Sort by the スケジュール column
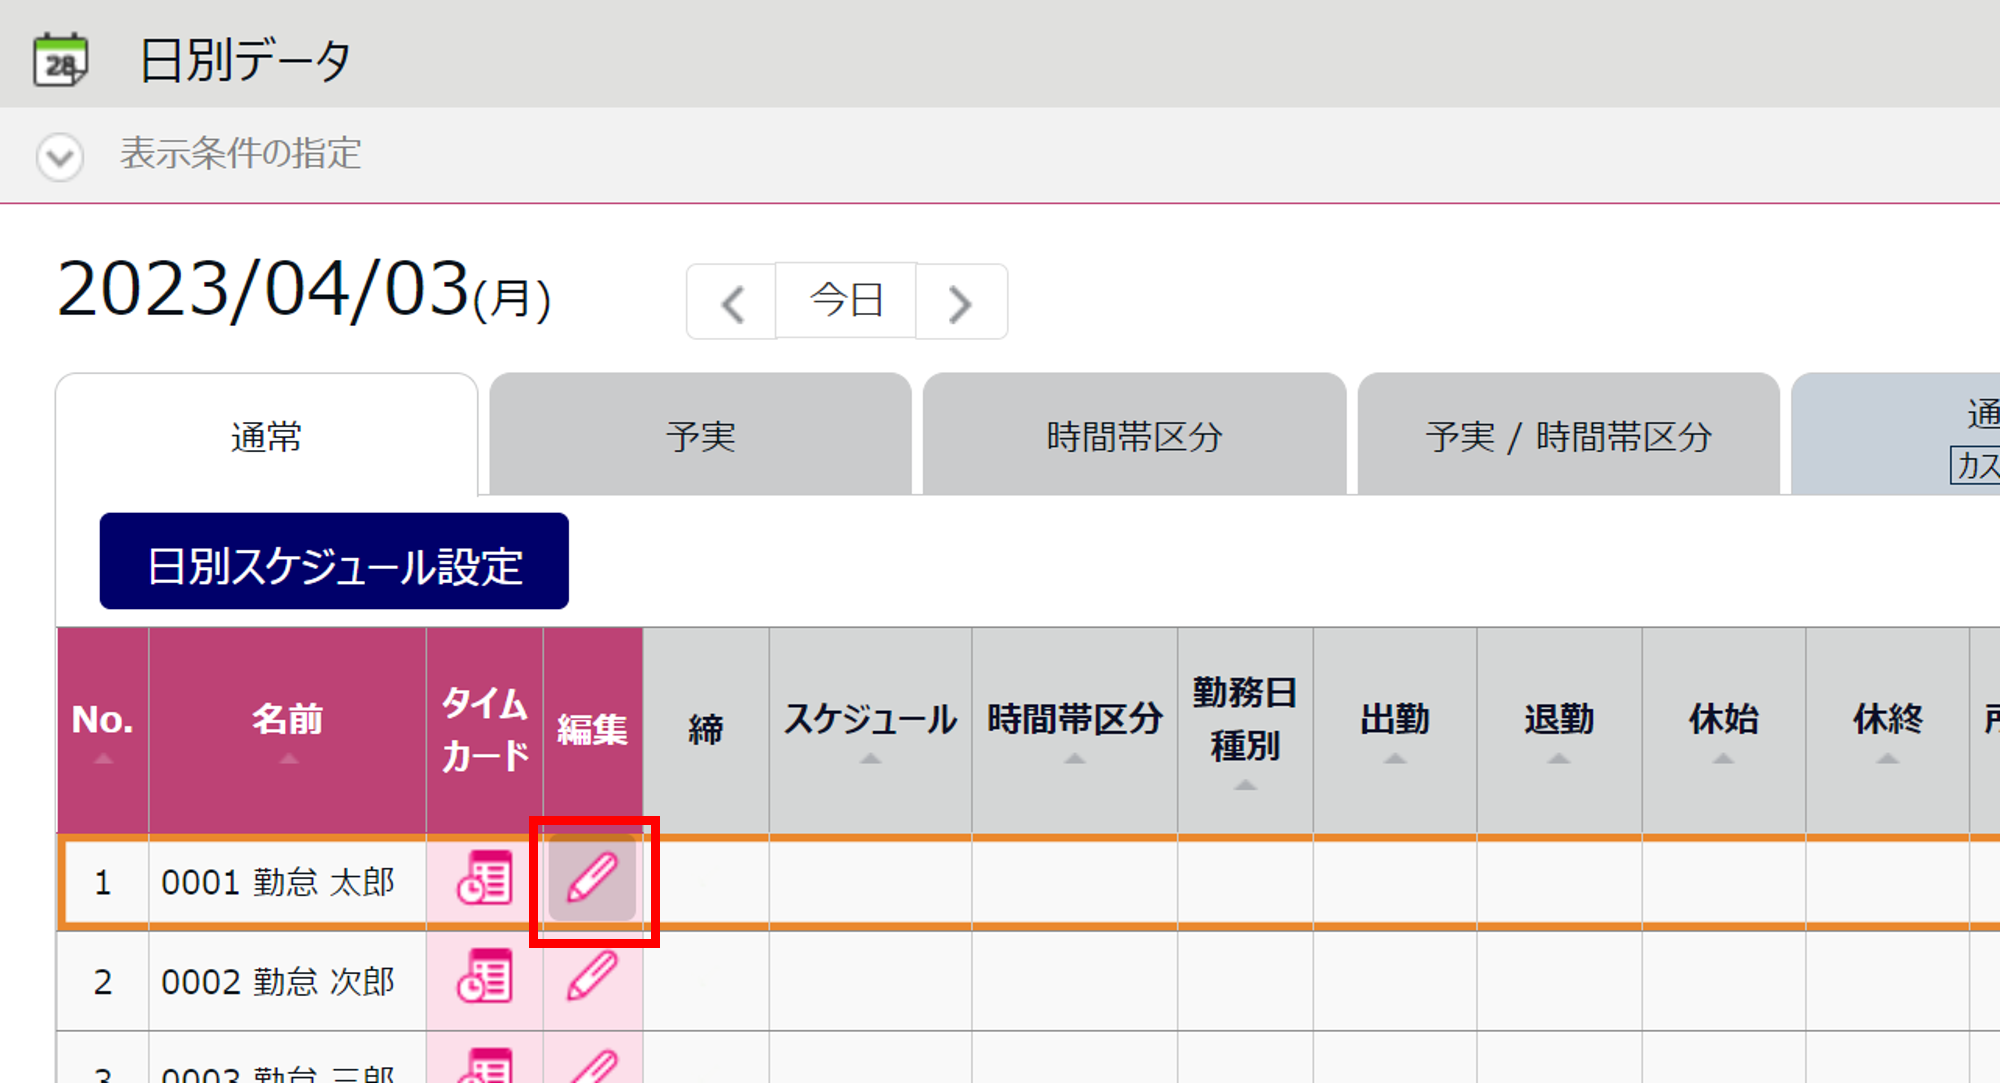Viewport: 2000px width, 1083px height. click(x=870, y=730)
